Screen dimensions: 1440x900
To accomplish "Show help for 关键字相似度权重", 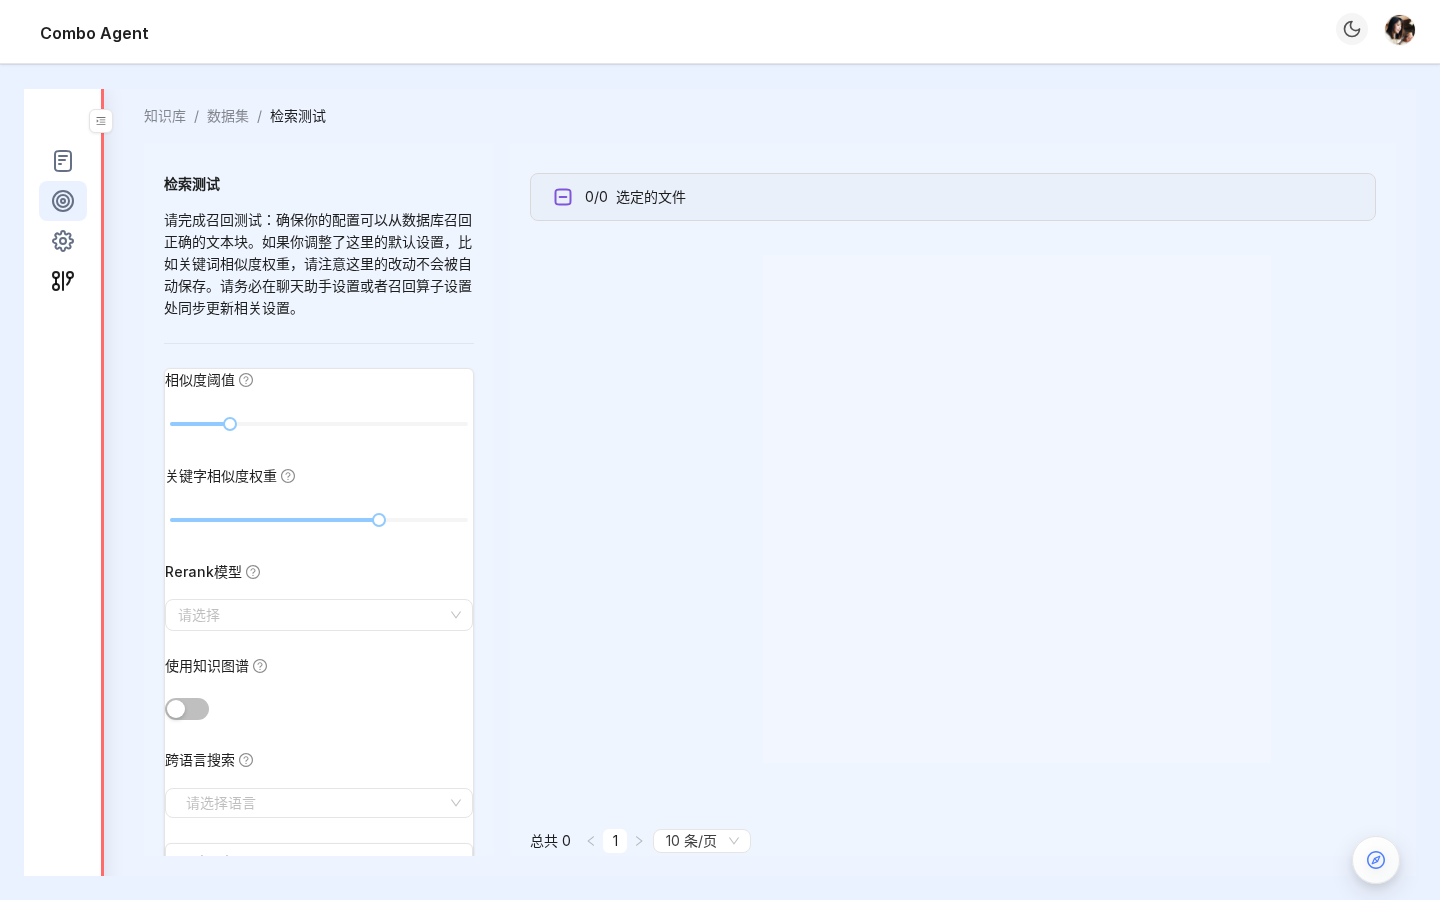I will [x=288, y=476].
